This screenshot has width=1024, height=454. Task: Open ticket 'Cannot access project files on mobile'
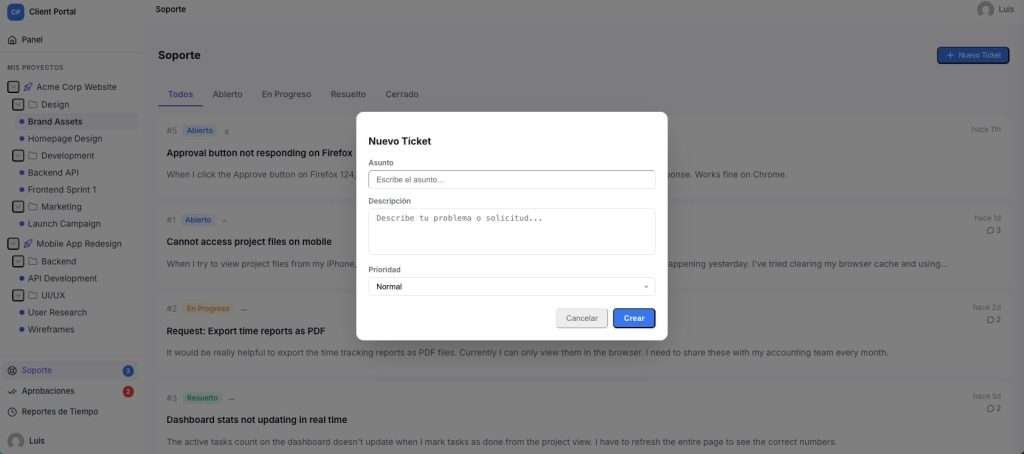249,242
